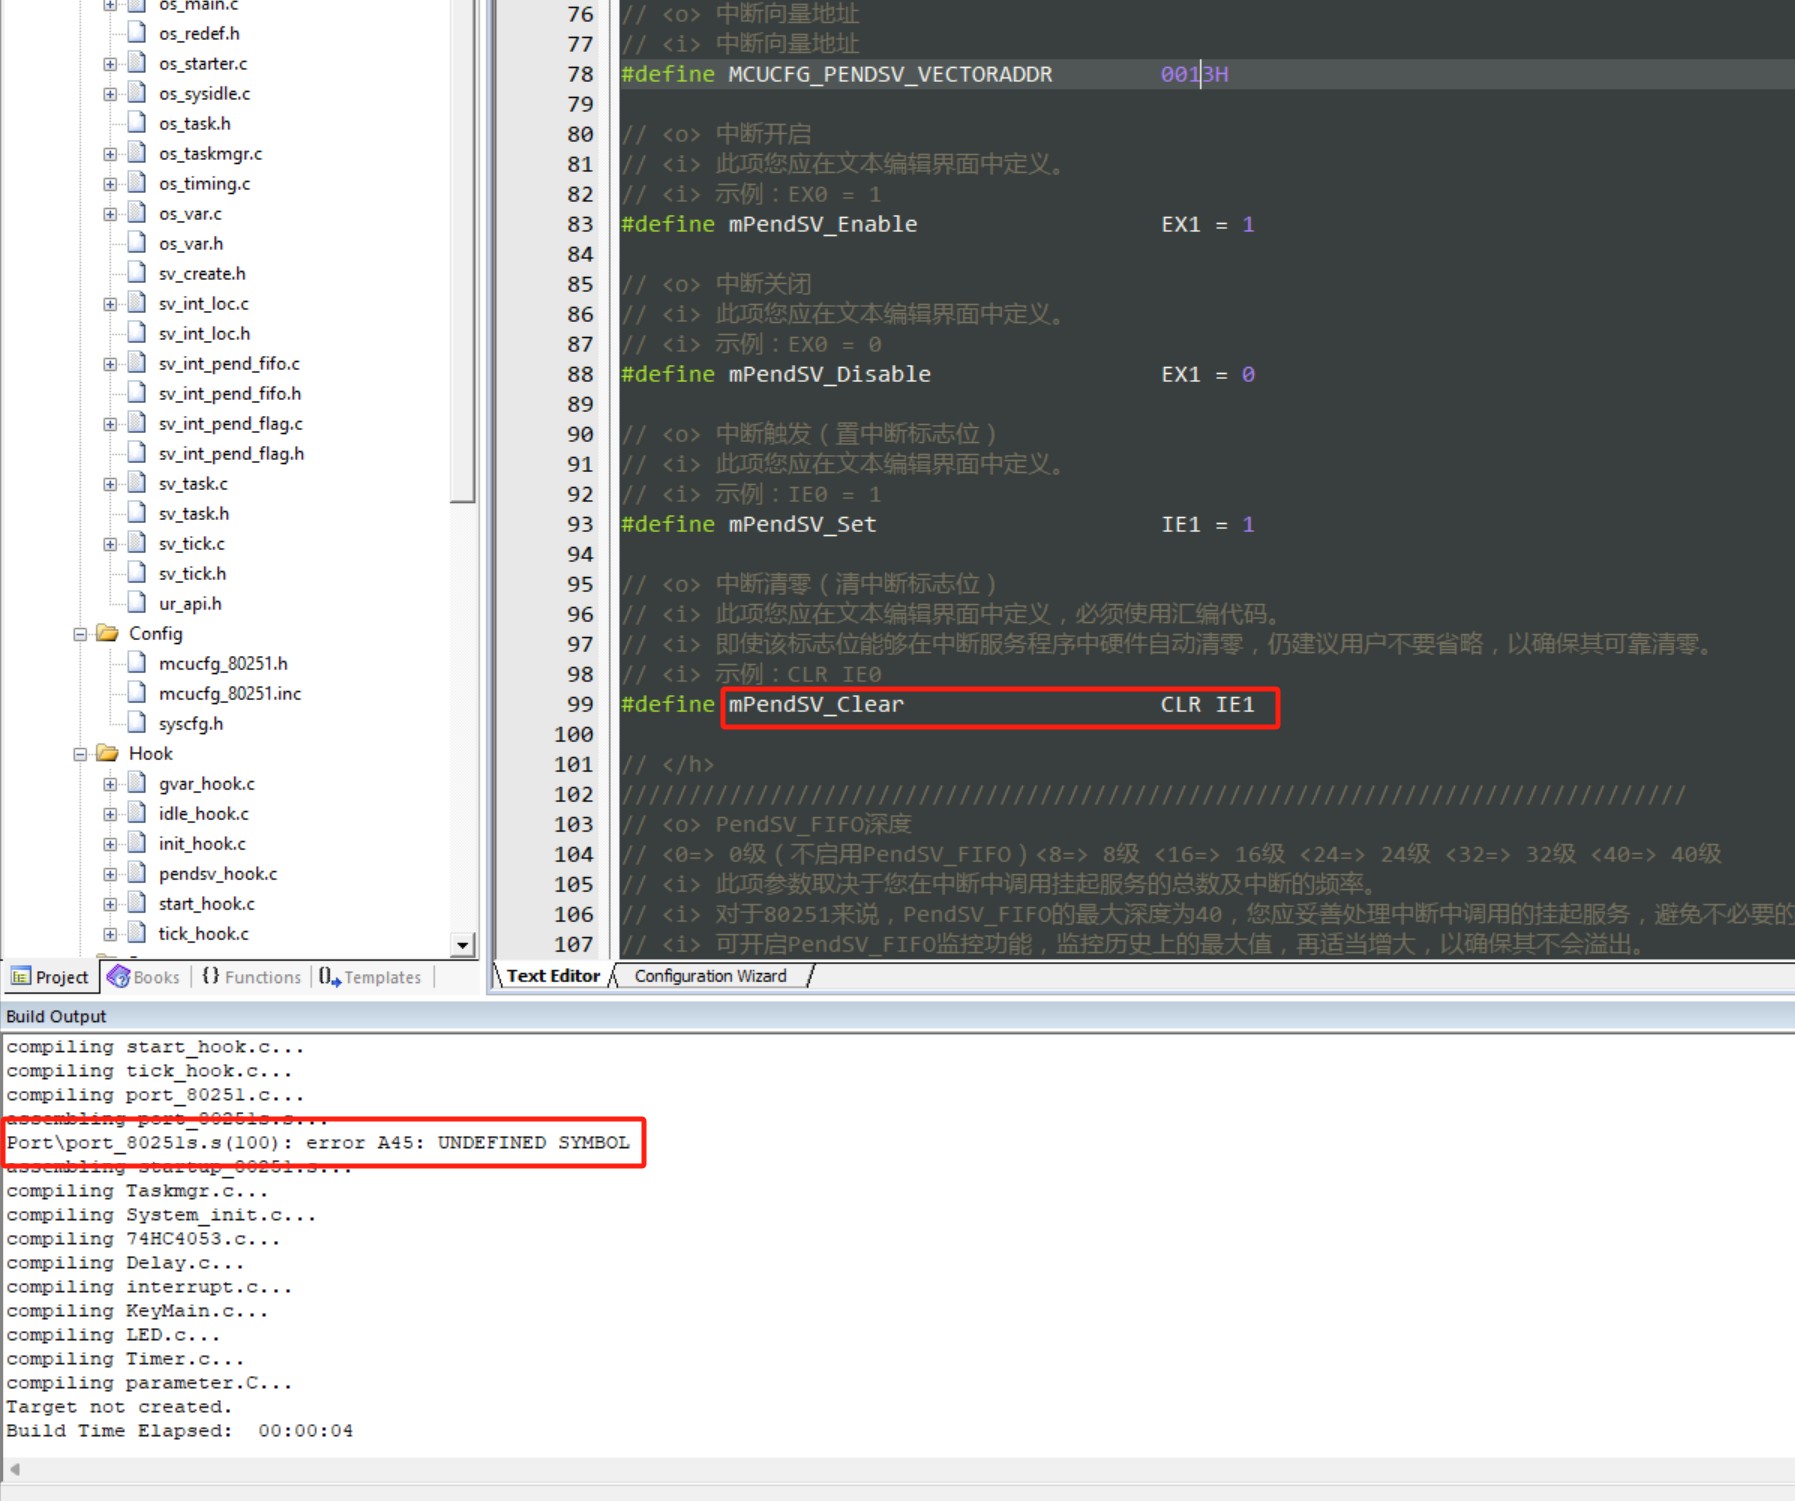Collapse the Config folder
This screenshot has height=1501, width=1795.
[80, 634]
